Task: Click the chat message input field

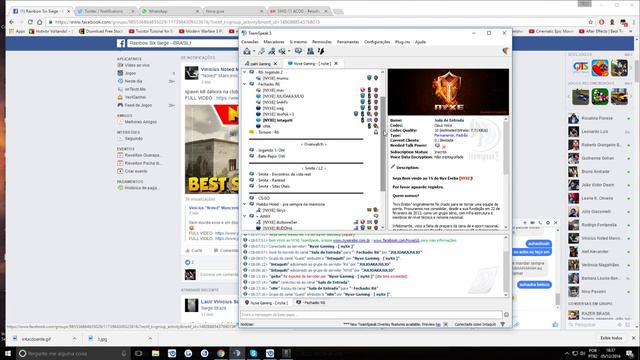Action: [371, 315]
